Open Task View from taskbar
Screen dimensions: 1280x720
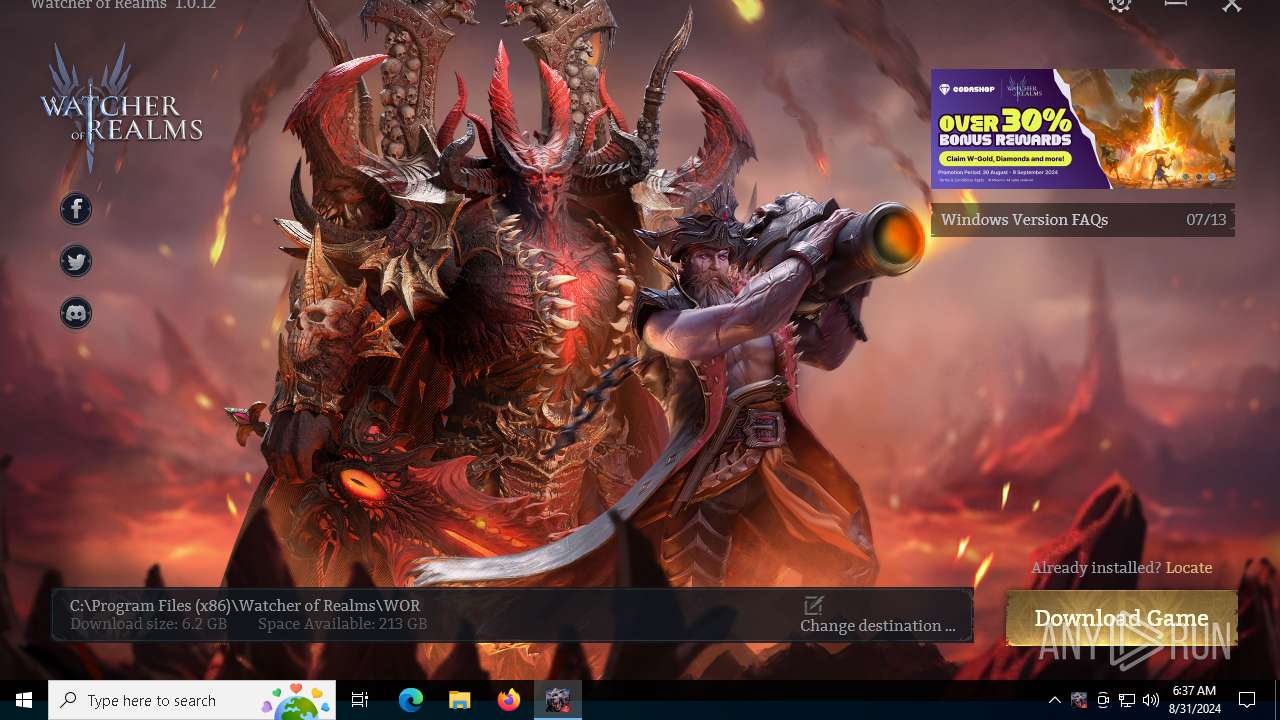(x=360, y=700)
